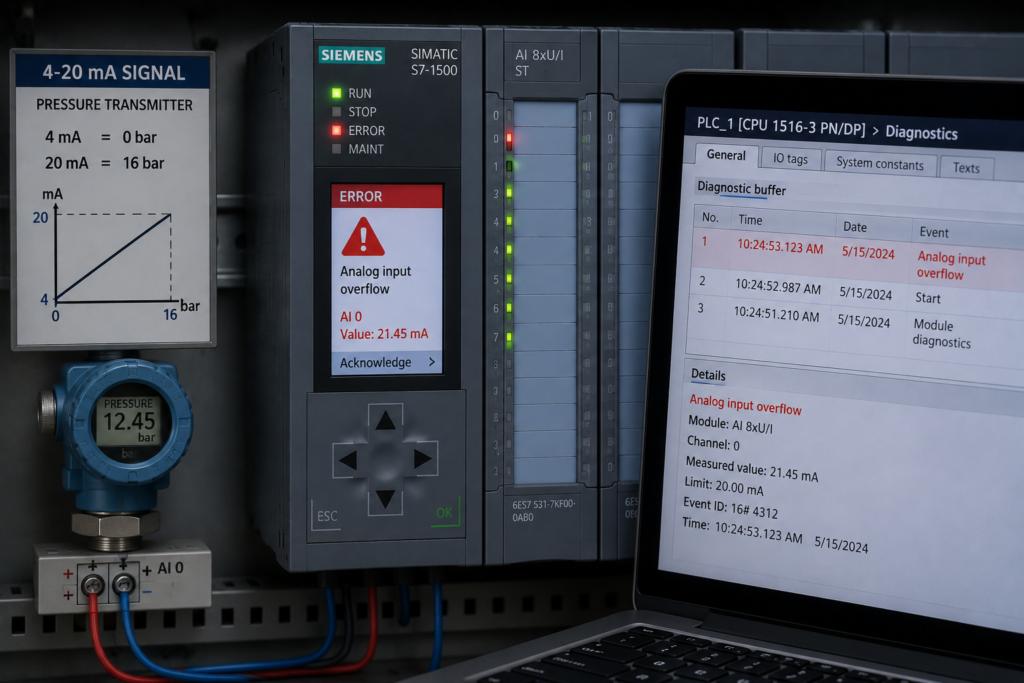
Task: Click the 'AI 0' text on display
Action: pos(351,317)
